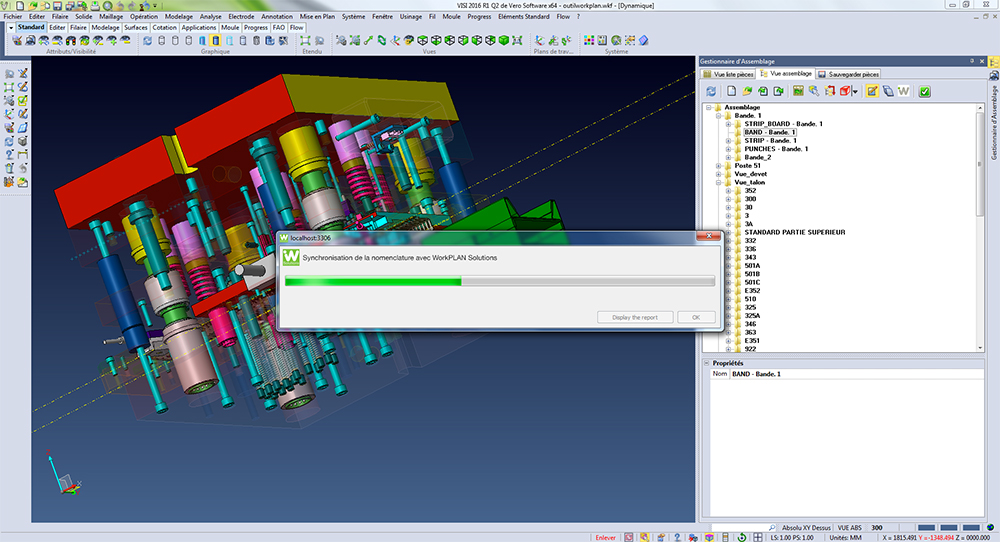The height and width of the screenshot is (542, 1000).
Task: Collapse the Bande. 1 node
Action: (x=719, y=115)
